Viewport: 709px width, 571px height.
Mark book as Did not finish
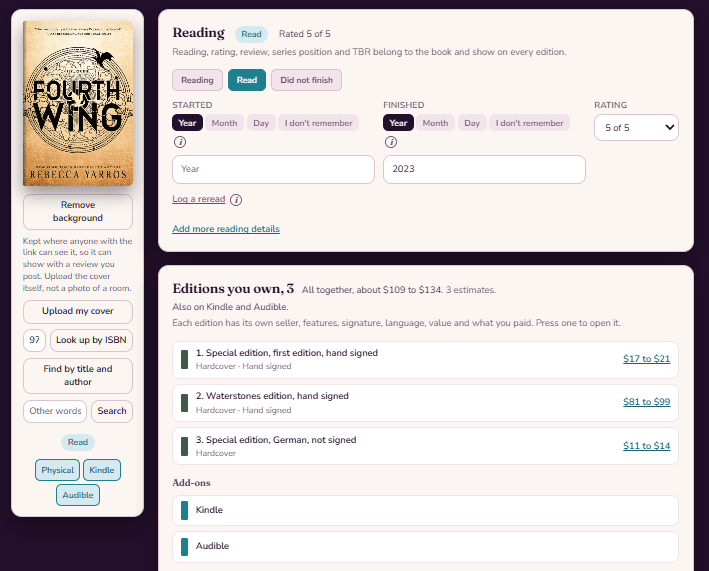point(307,80)
